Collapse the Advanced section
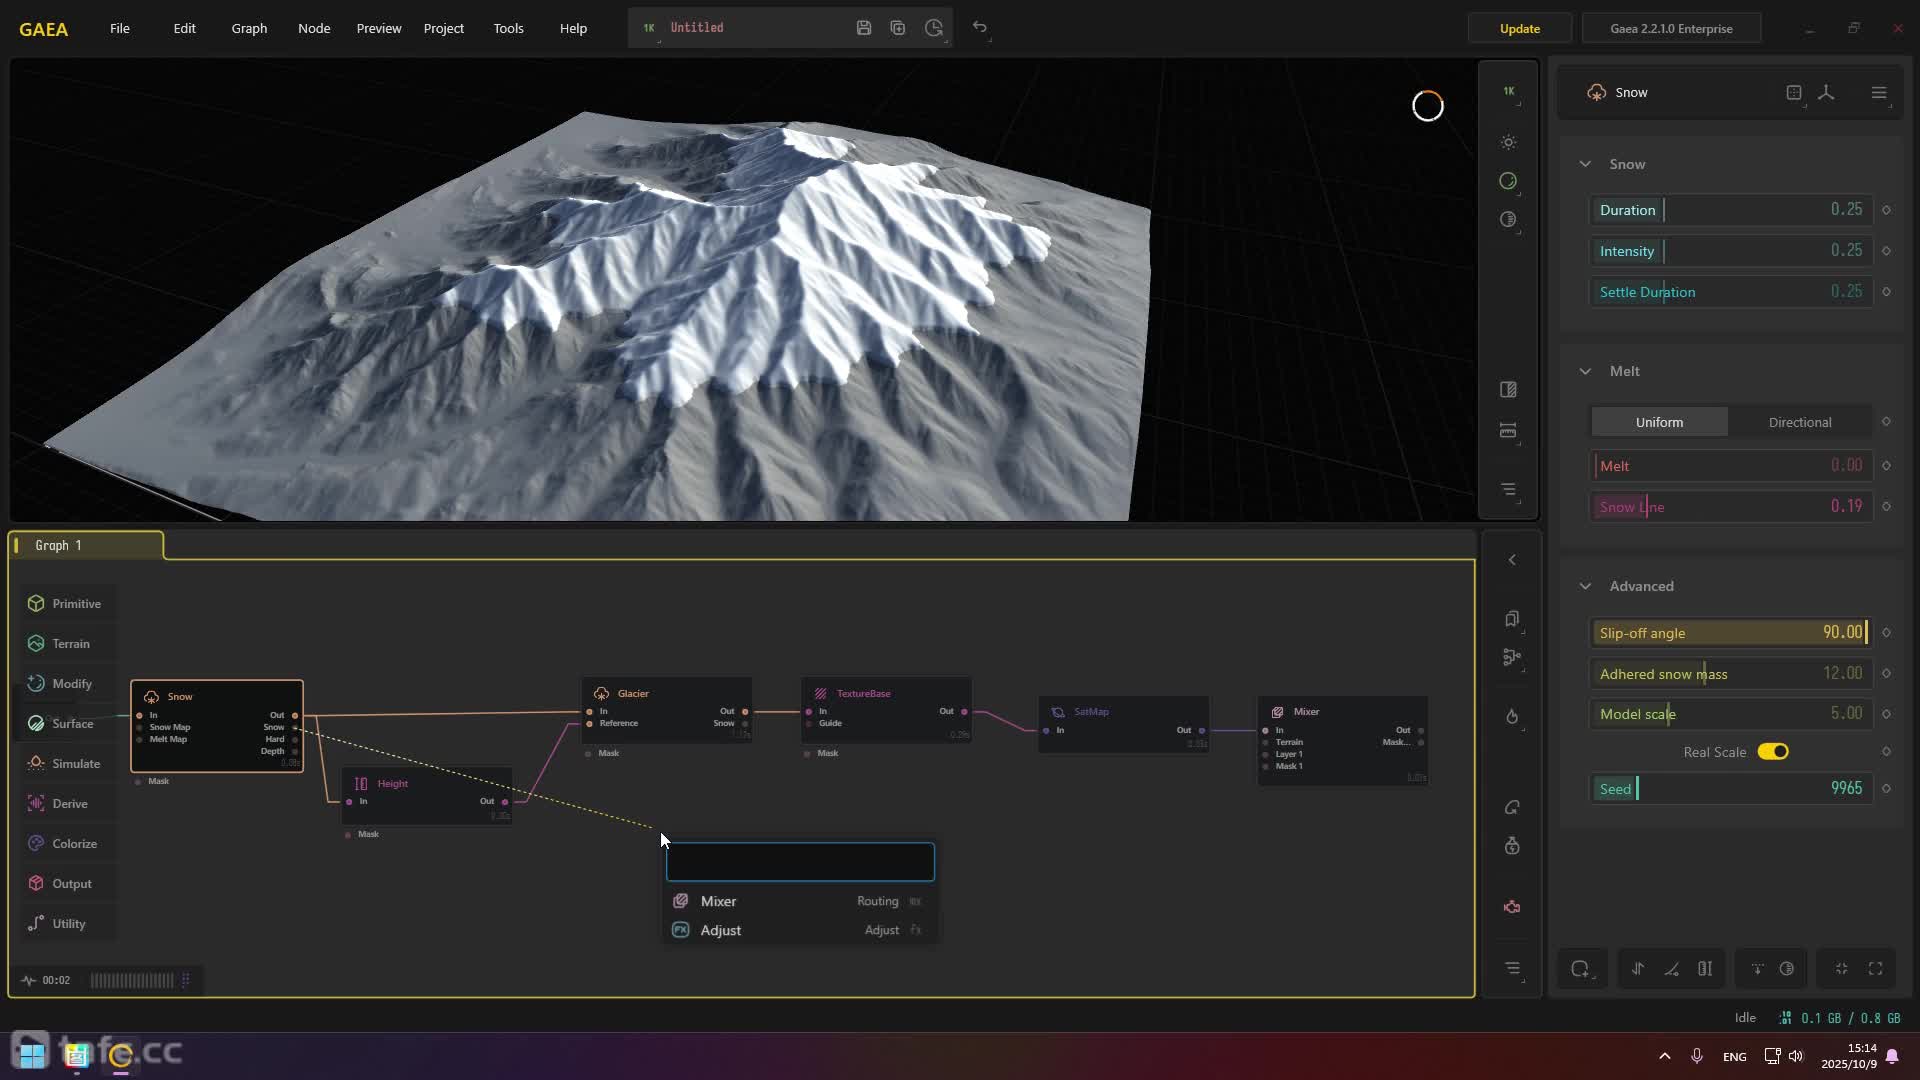Screen dimensions: 1920x1080 [1585, 586]
